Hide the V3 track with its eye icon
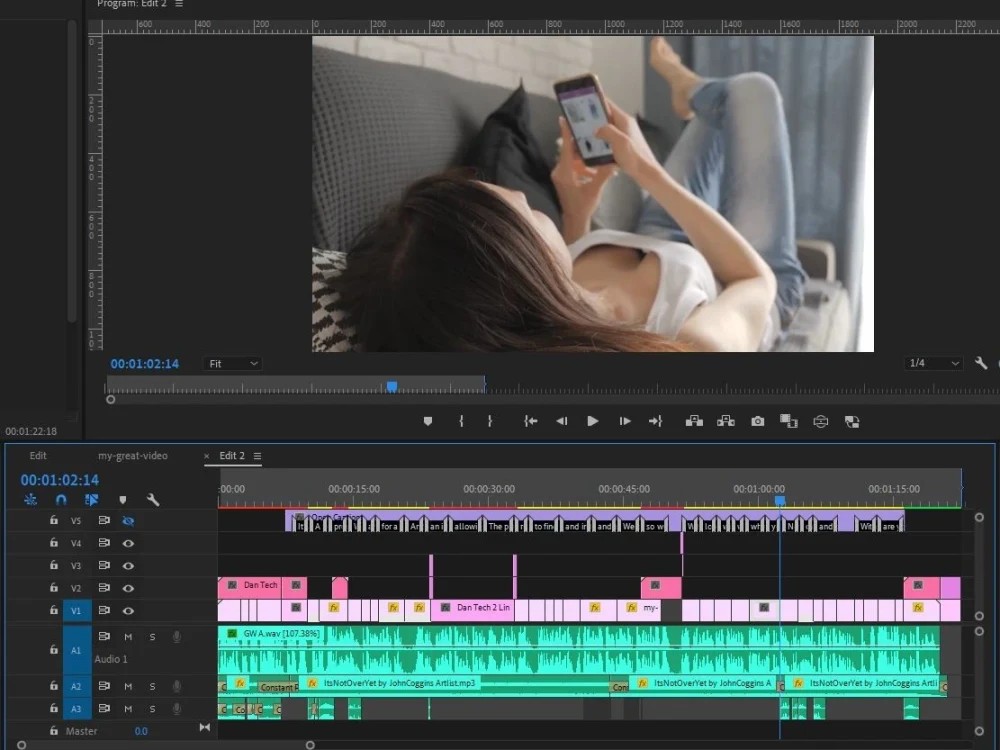This screenshot has width=1000, height=750. click(x=128, y=566)
